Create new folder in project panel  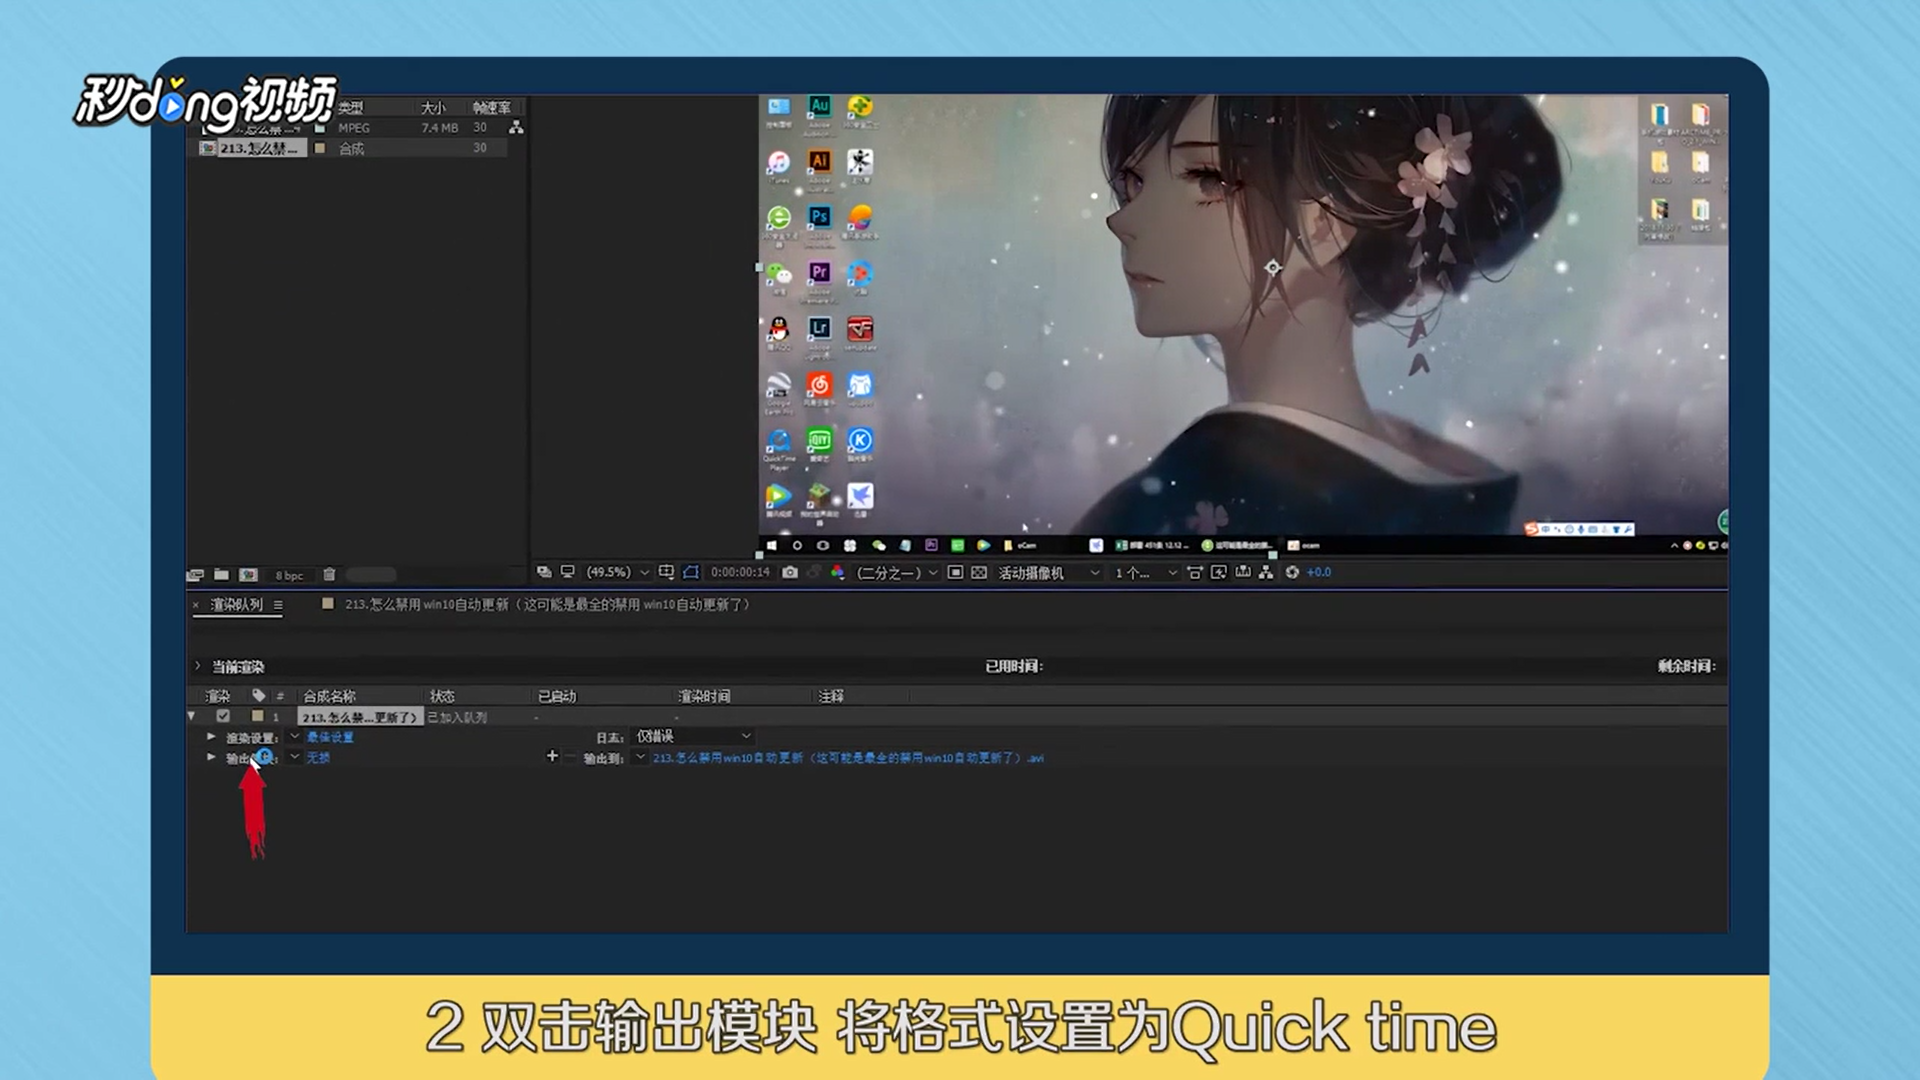[x=221, y=575]
